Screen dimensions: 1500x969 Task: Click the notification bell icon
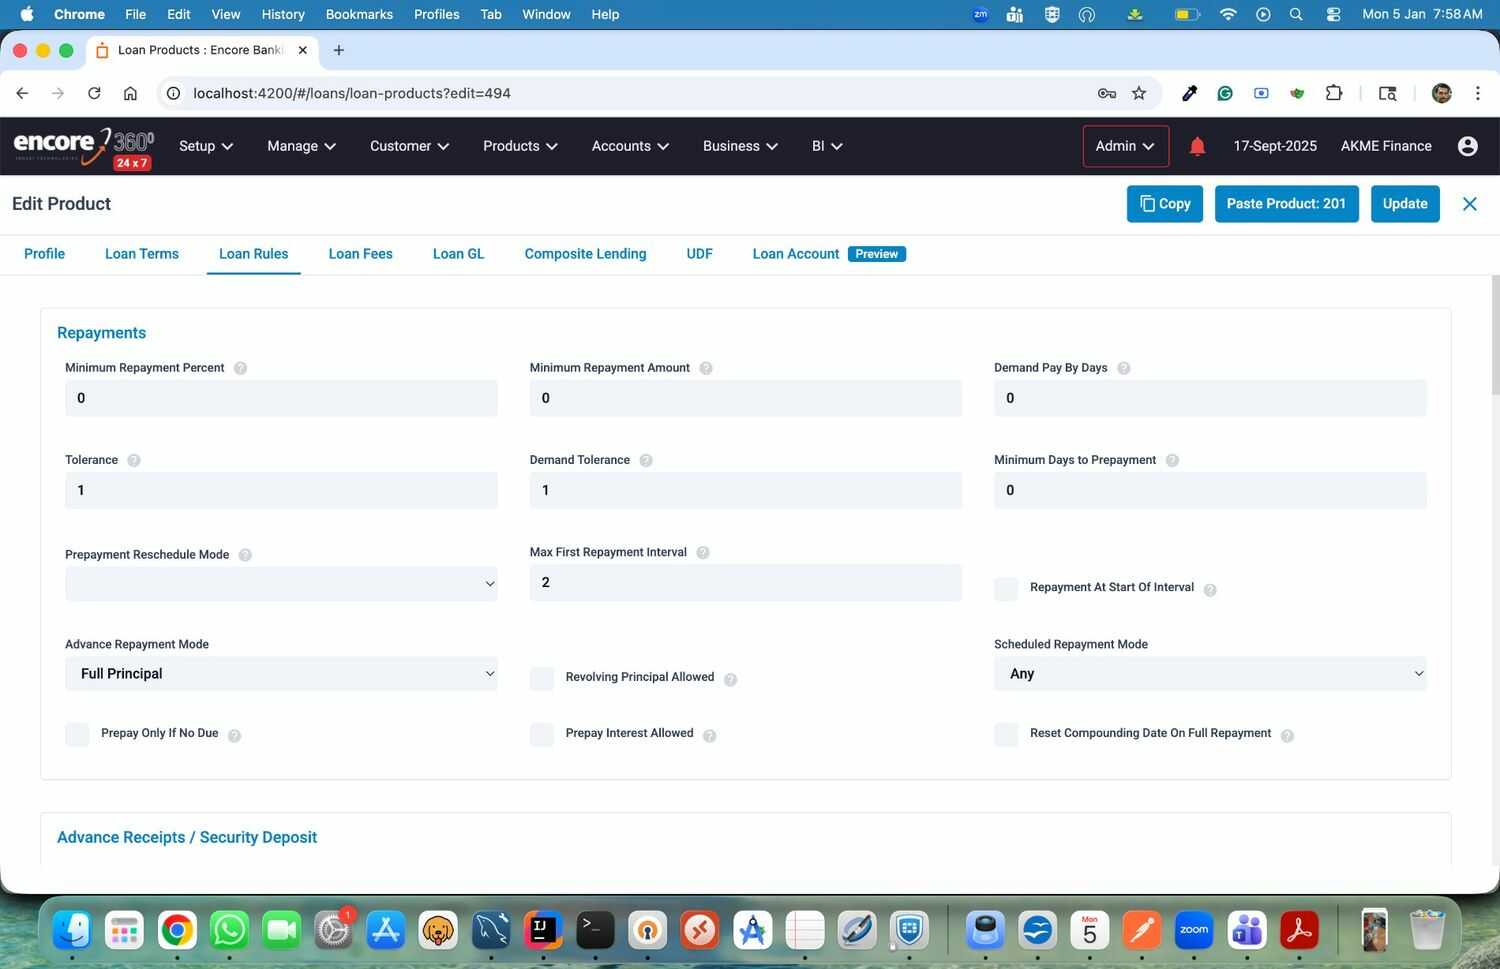click(1197, 146)
